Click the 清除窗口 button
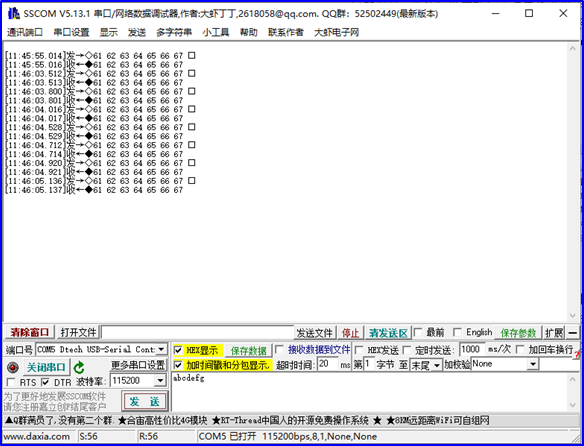This screenshot has width=584, height=446. (x=29, y=332)
